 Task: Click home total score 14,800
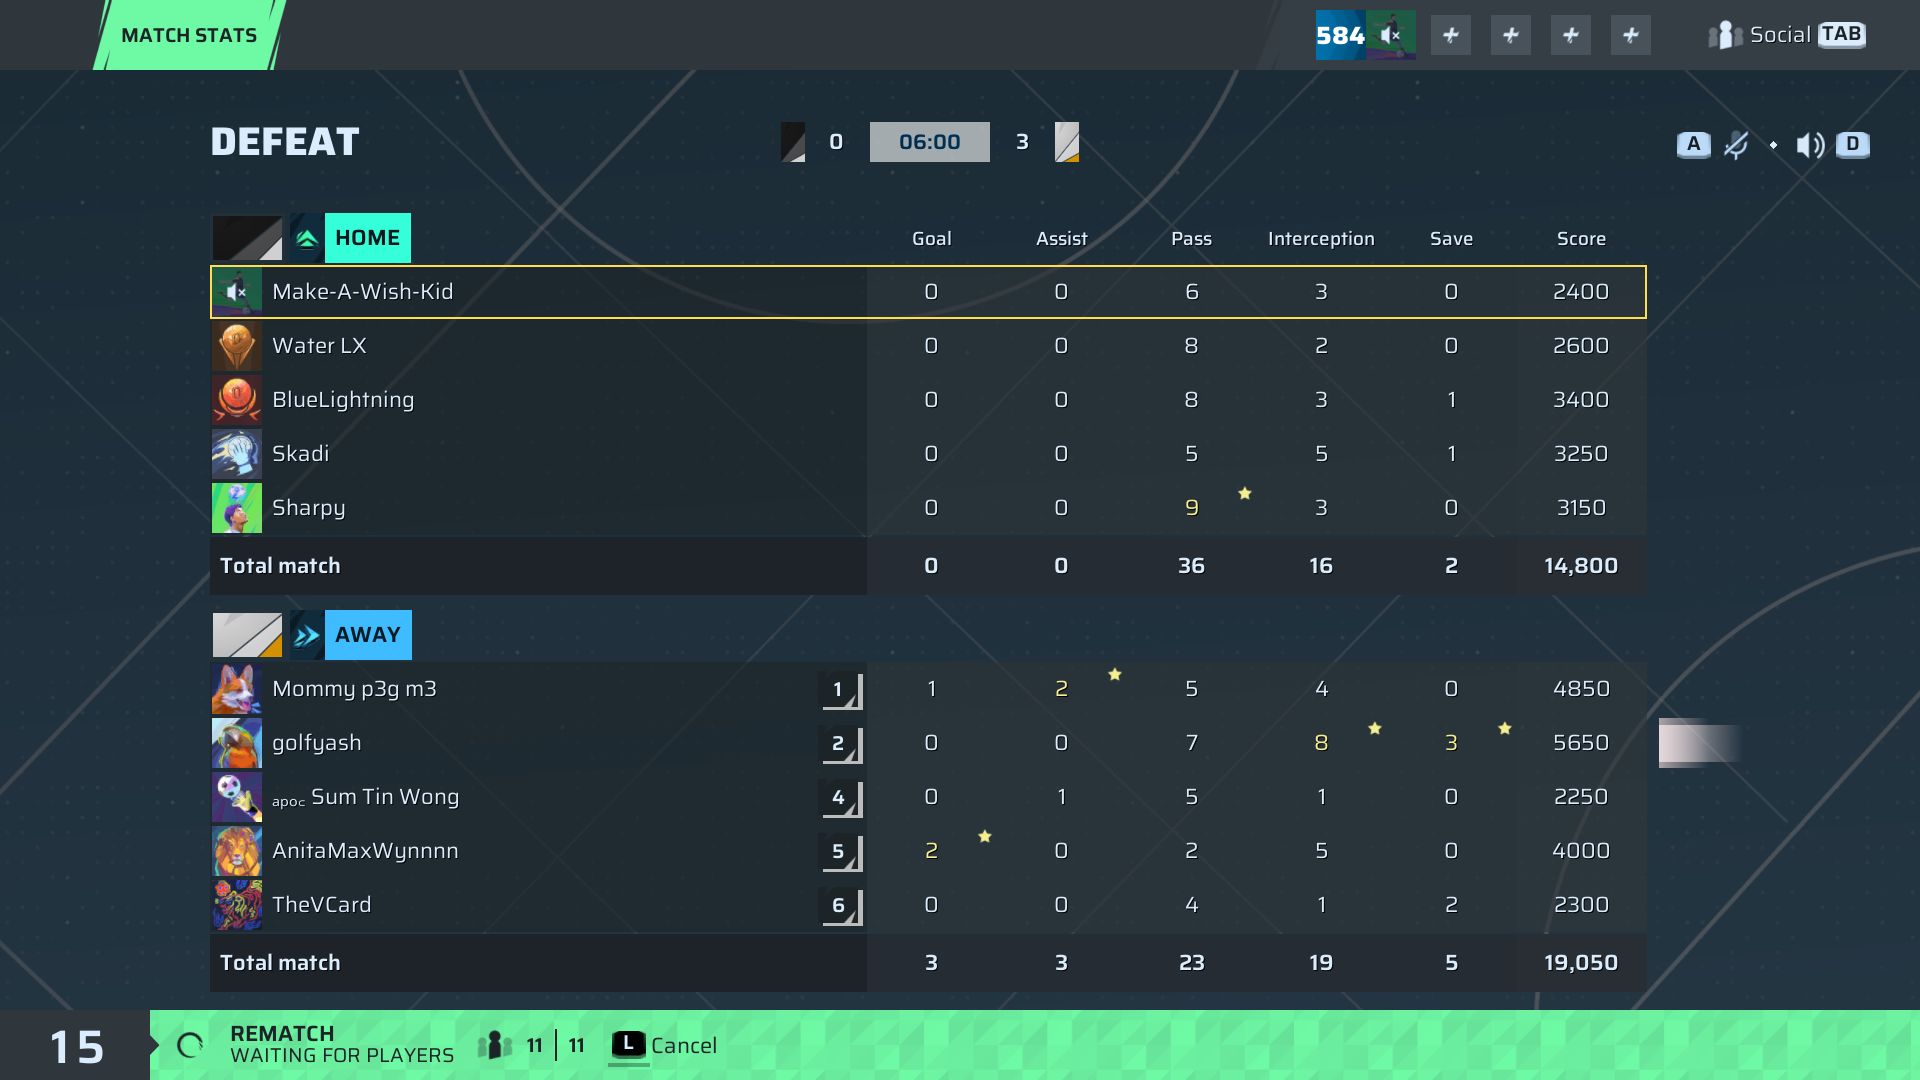tap(1581, 566)
